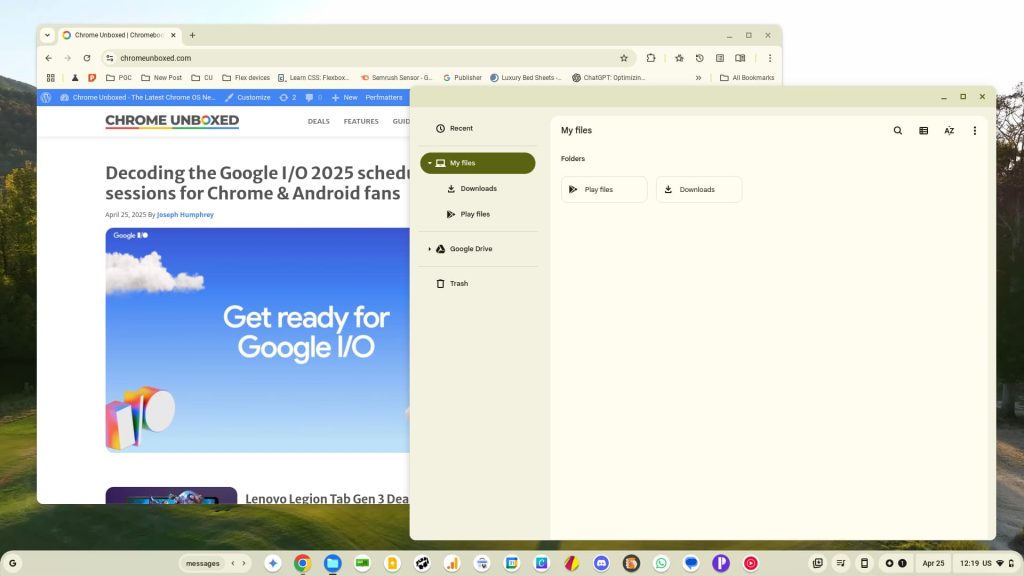
Task: Open author Joseph Humphrey's page
Action: [x=185, y=215]
